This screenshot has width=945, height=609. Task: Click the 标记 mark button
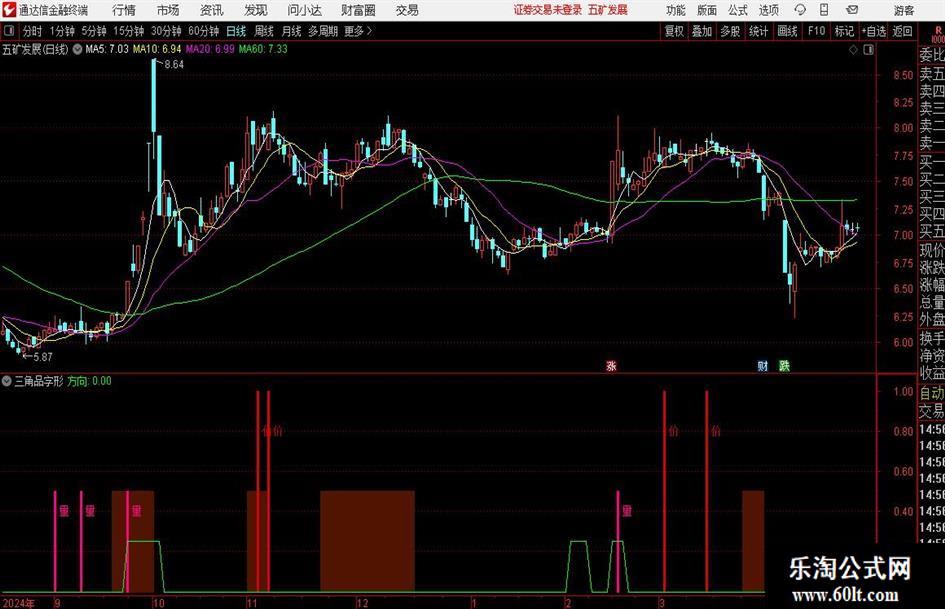[x=844, y=31]
